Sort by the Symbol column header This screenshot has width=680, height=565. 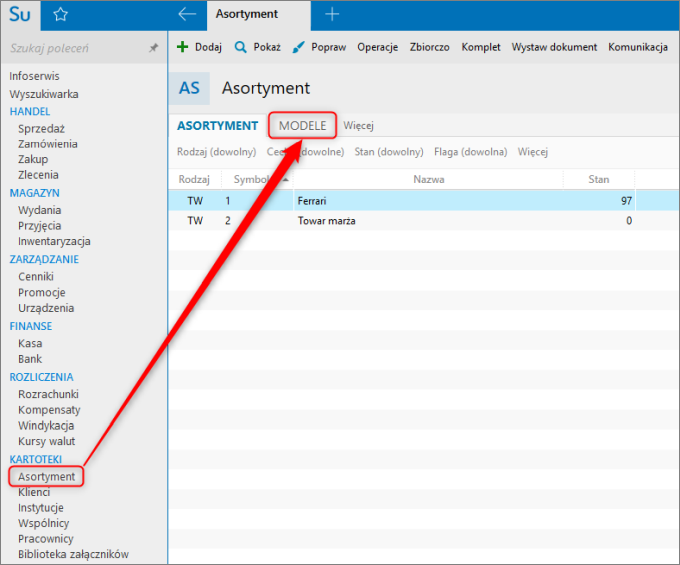[x=257, y=180]
